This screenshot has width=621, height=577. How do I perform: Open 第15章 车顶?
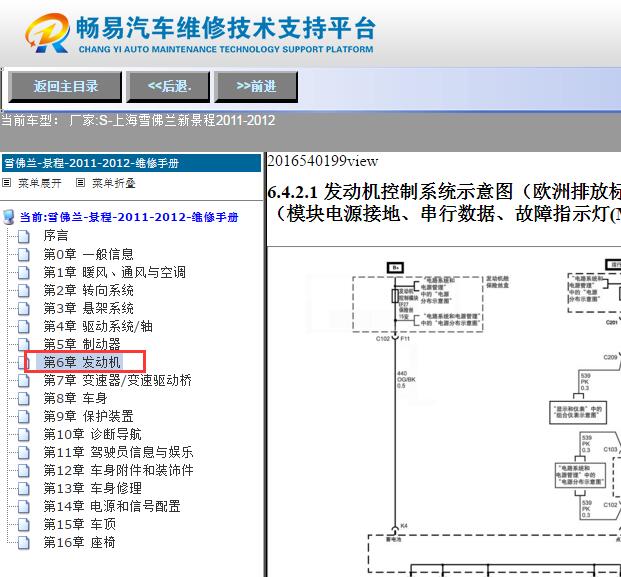[80, 524]
